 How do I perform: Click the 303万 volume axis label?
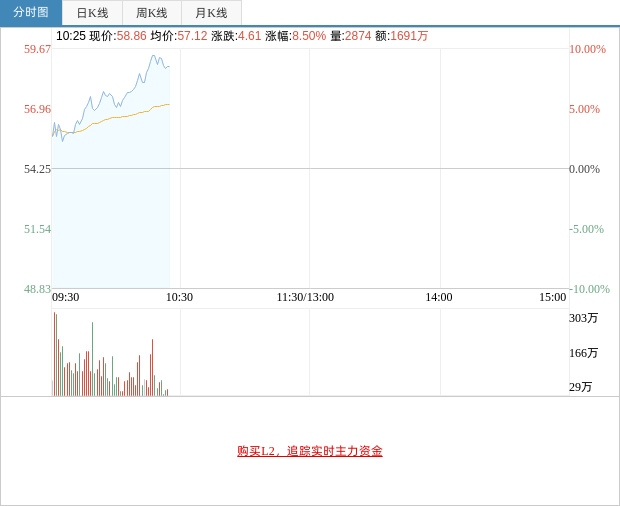pyautogui.click(x=583, y=318)
